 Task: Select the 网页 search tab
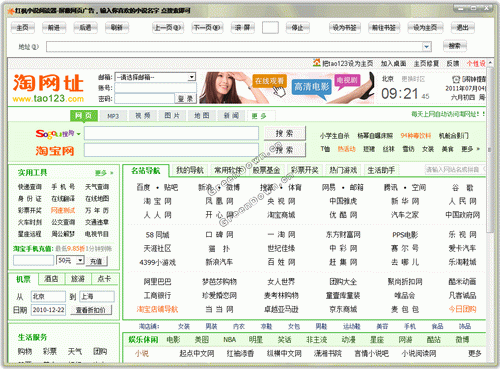coord(84,116)
